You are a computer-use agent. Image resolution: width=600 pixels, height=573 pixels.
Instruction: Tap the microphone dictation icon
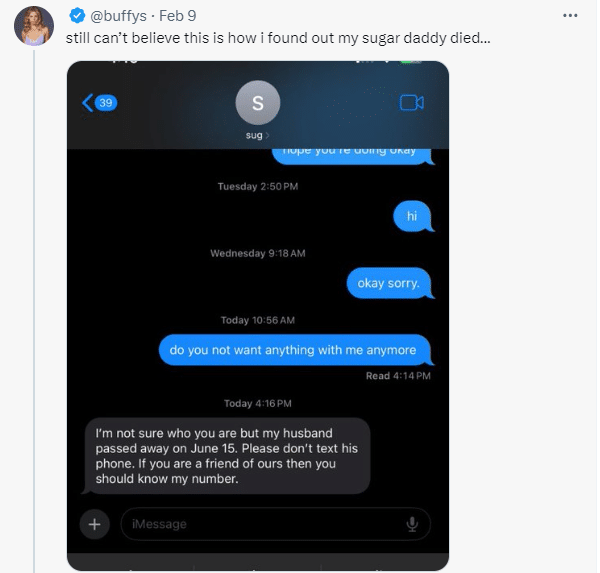411,524
